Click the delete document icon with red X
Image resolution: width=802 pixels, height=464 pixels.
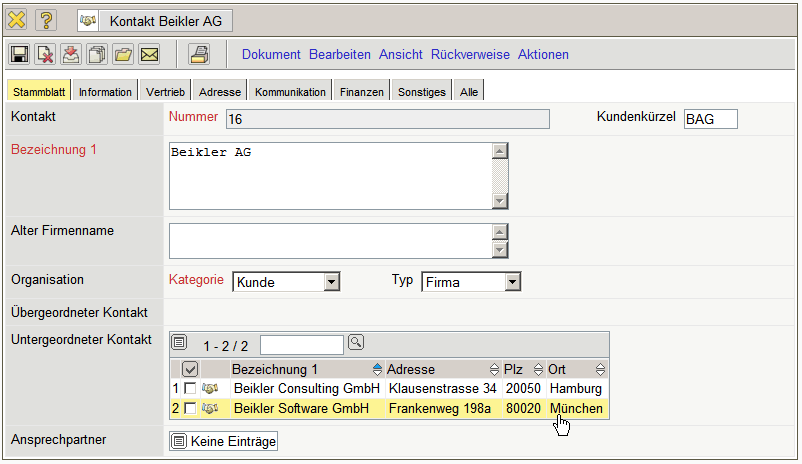45,54
